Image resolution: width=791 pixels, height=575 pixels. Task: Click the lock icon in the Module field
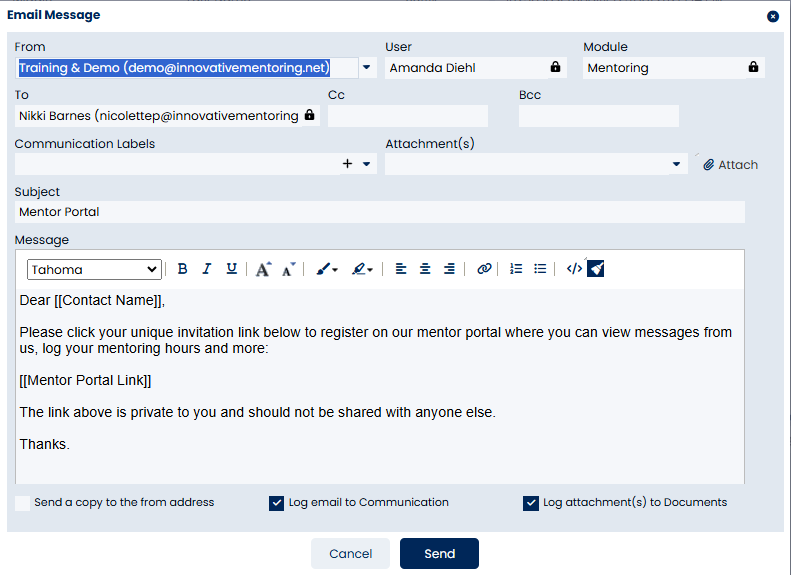click(x=753, y=67)
